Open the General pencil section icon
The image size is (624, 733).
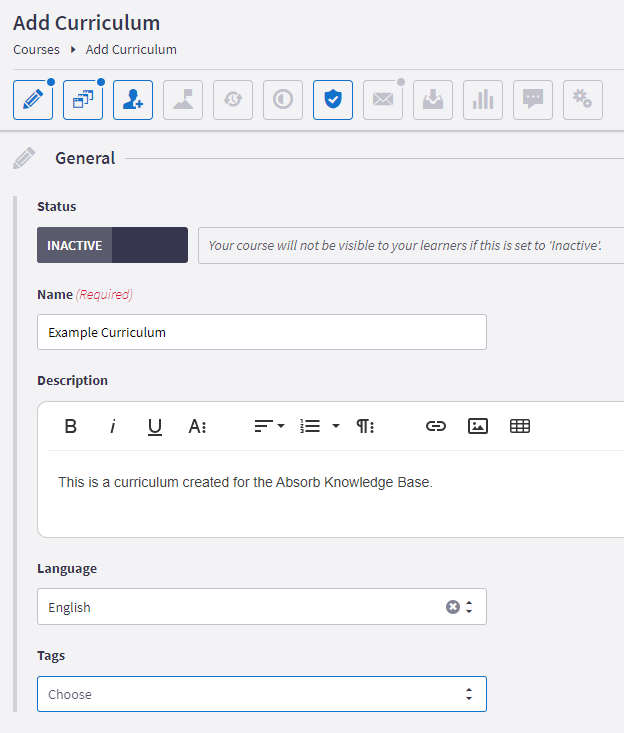point(33,100)
